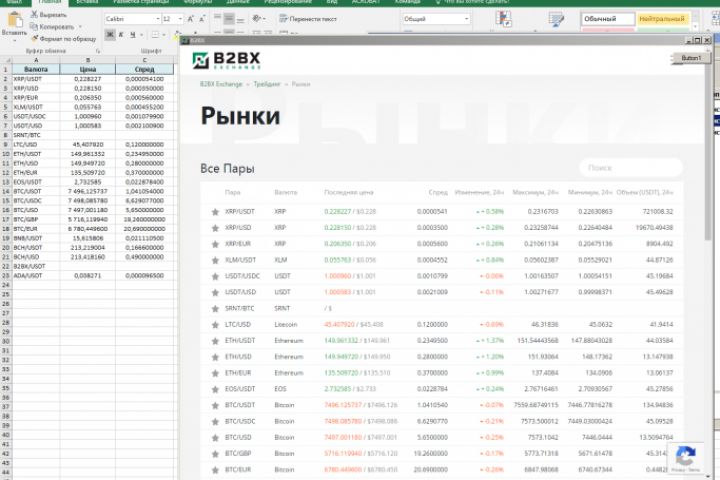Click the reCAPTCHA badge icon

[685, 457]
